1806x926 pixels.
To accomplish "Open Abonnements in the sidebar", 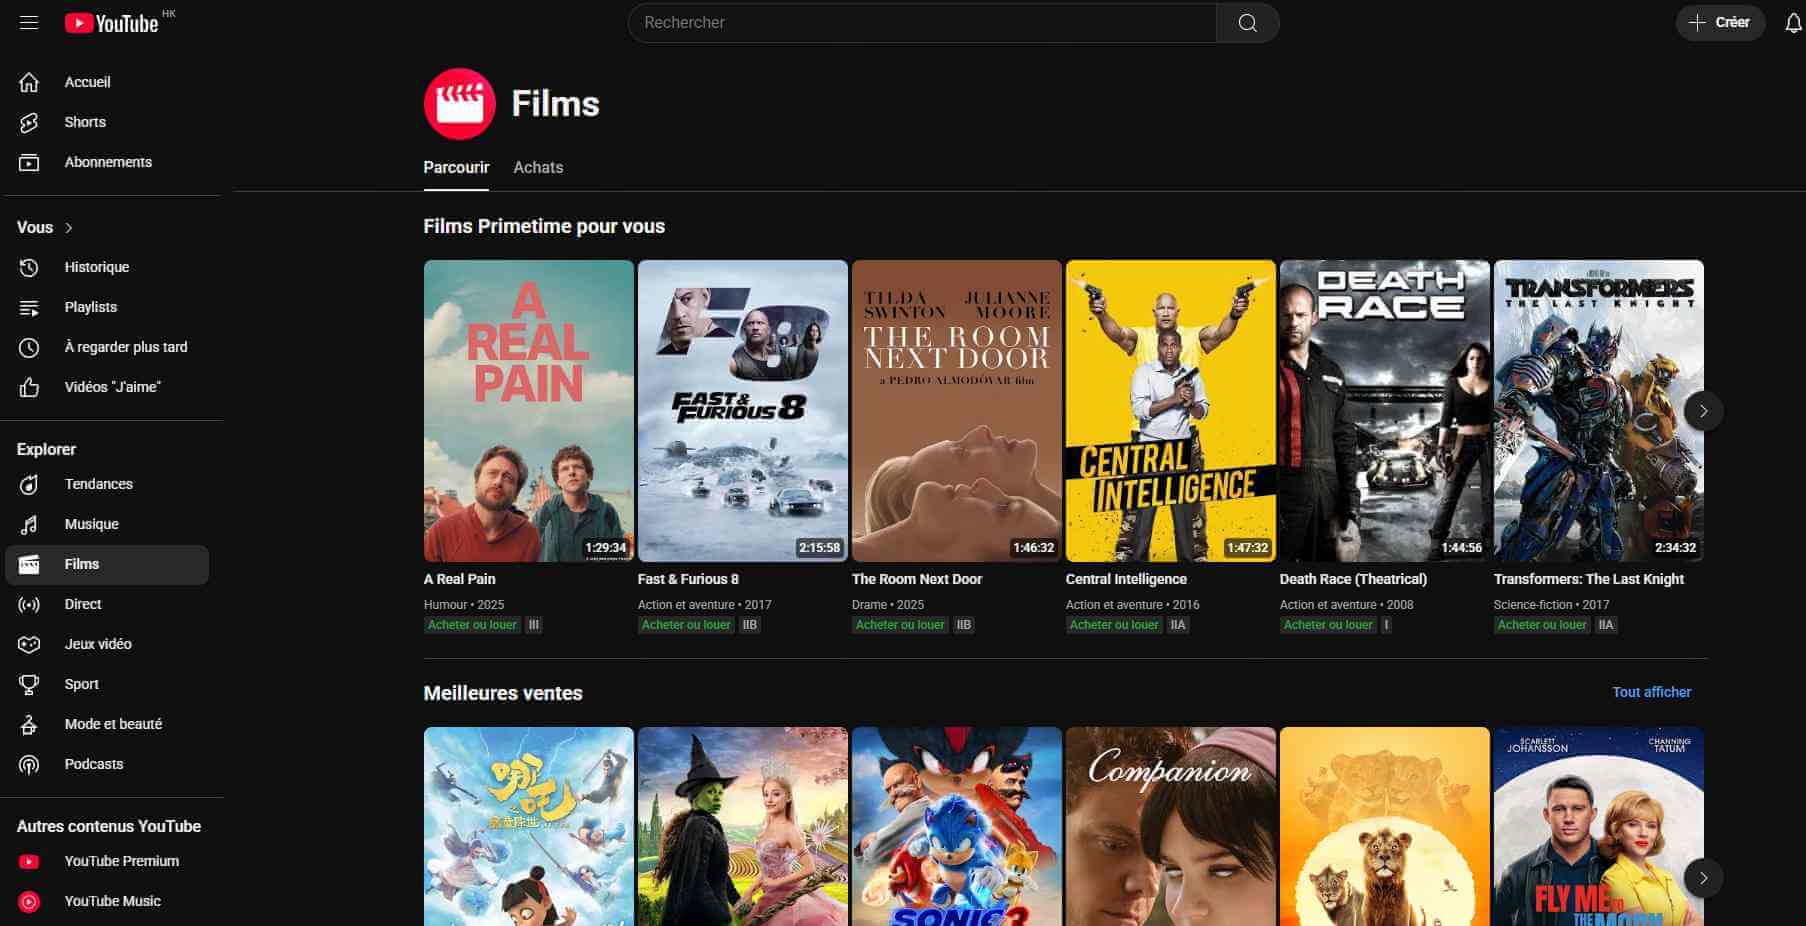I will (106, 162).
